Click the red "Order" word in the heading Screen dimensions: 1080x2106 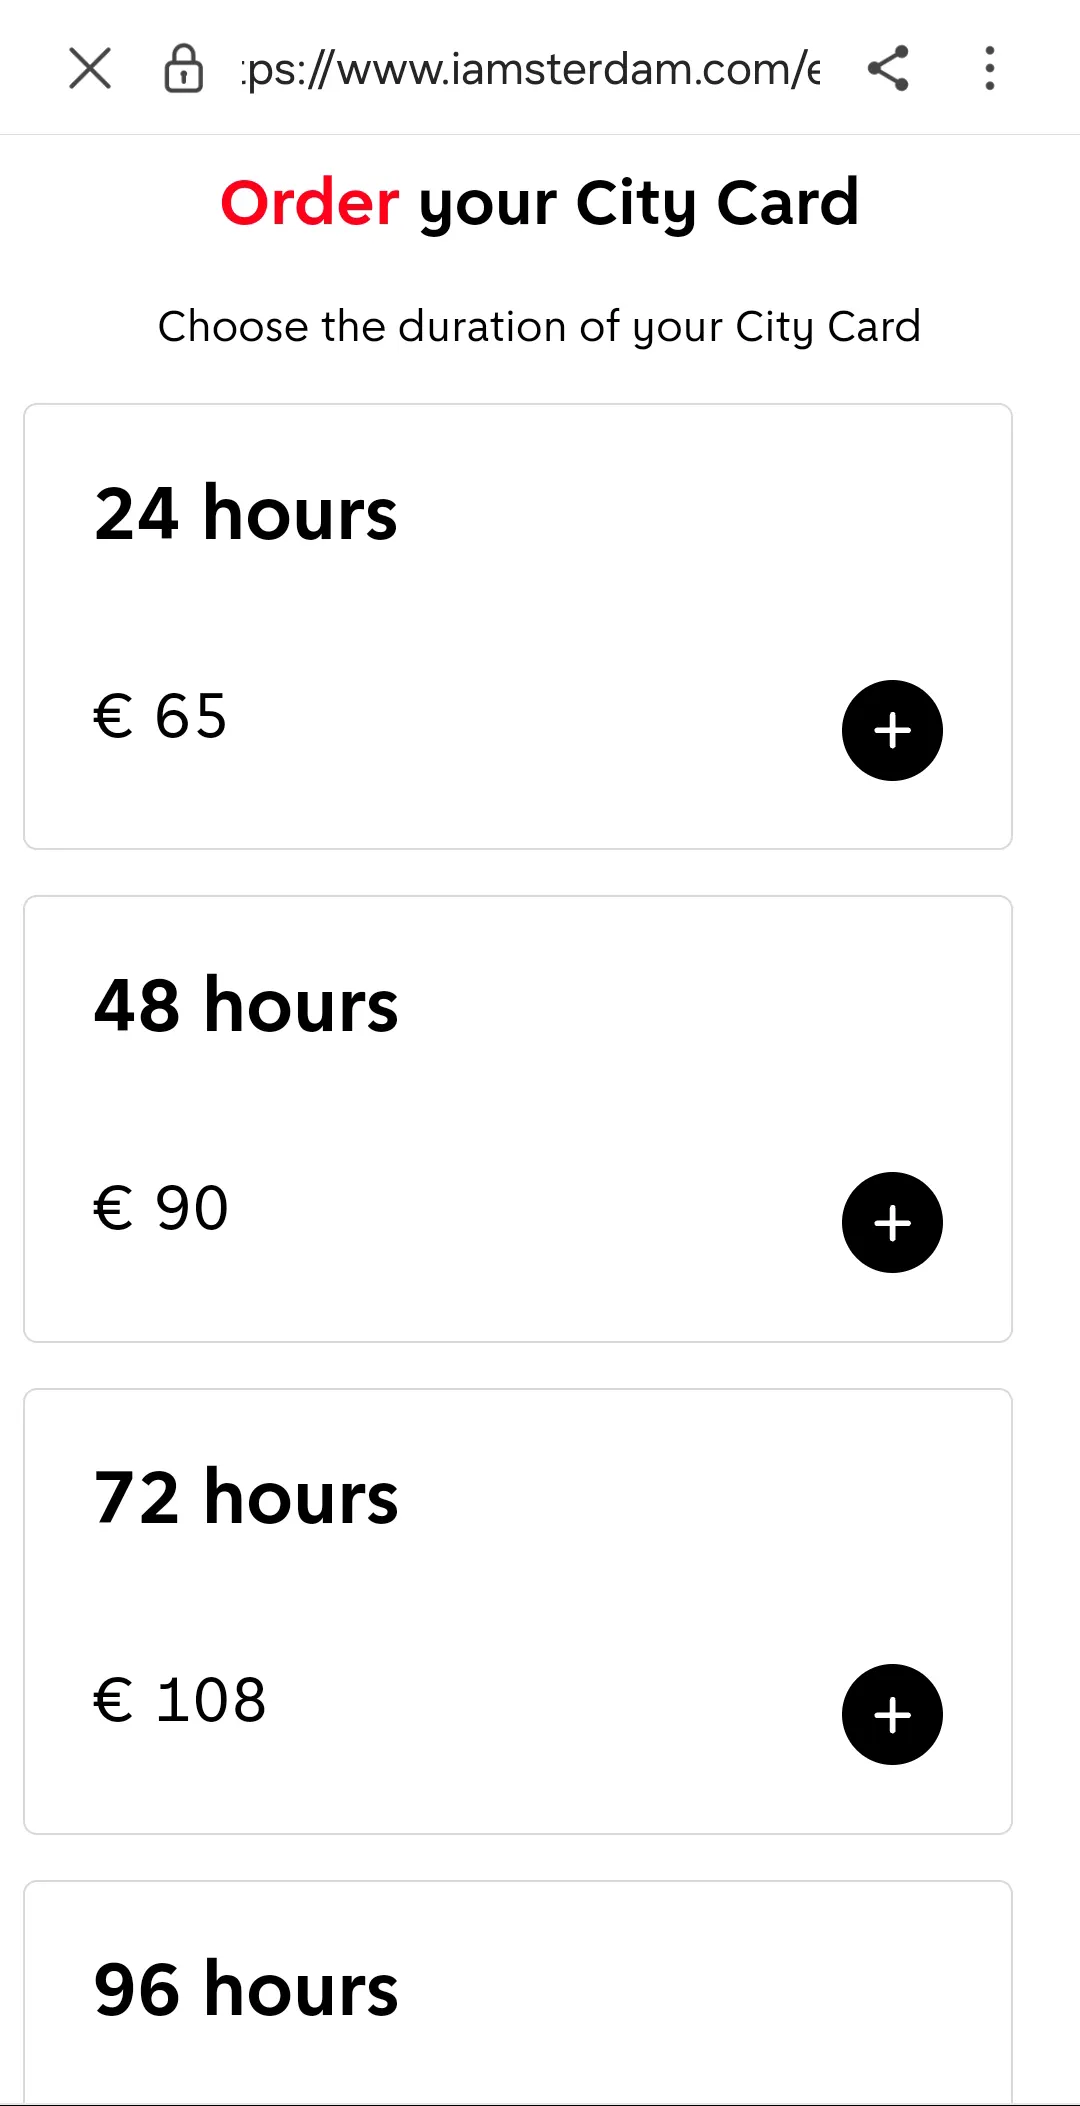click(x=310, y=203)
